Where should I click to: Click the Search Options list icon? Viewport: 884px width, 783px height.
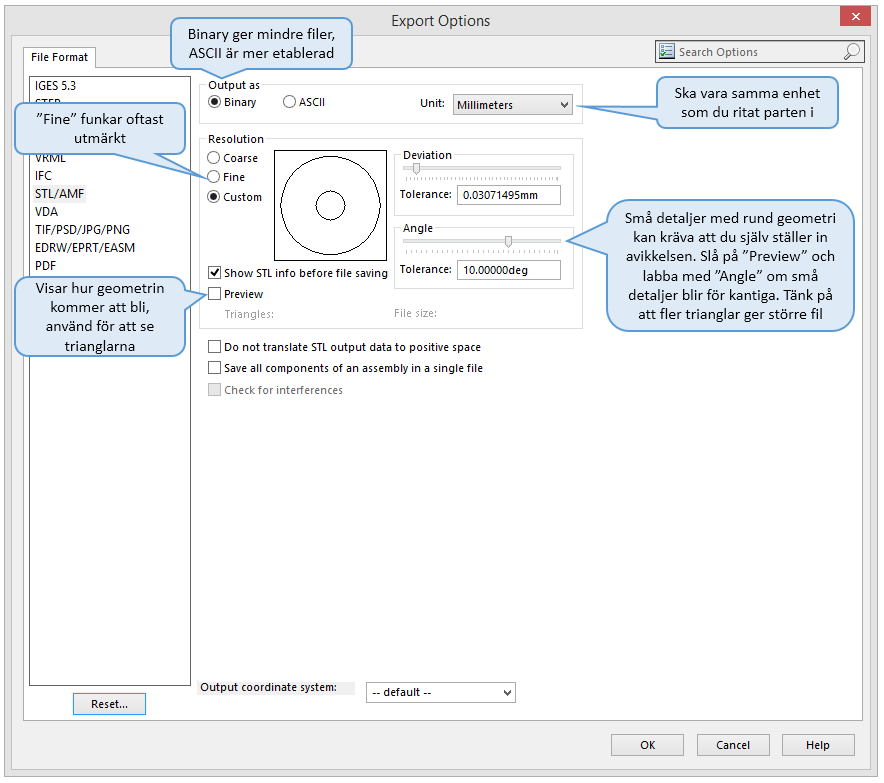pos(667,52)
